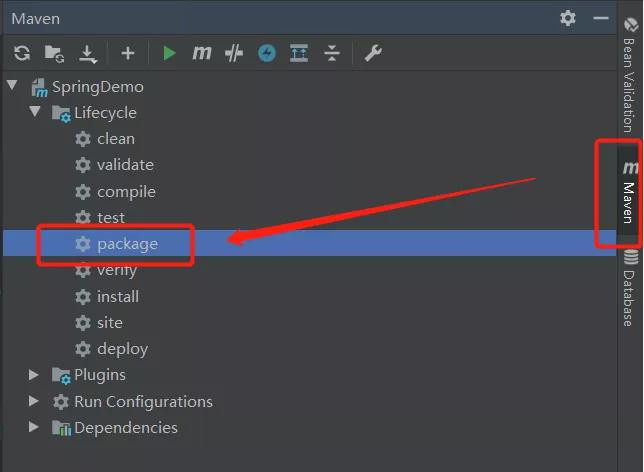The height and width of the screenshot is (472, 644).
Task: Open Maven settings wrench icon
Action: 373,53
